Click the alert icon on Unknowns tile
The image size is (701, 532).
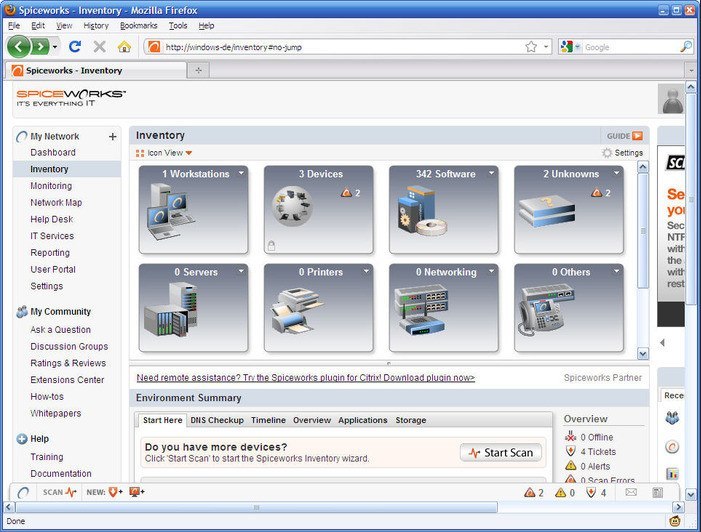pos(596,193)
